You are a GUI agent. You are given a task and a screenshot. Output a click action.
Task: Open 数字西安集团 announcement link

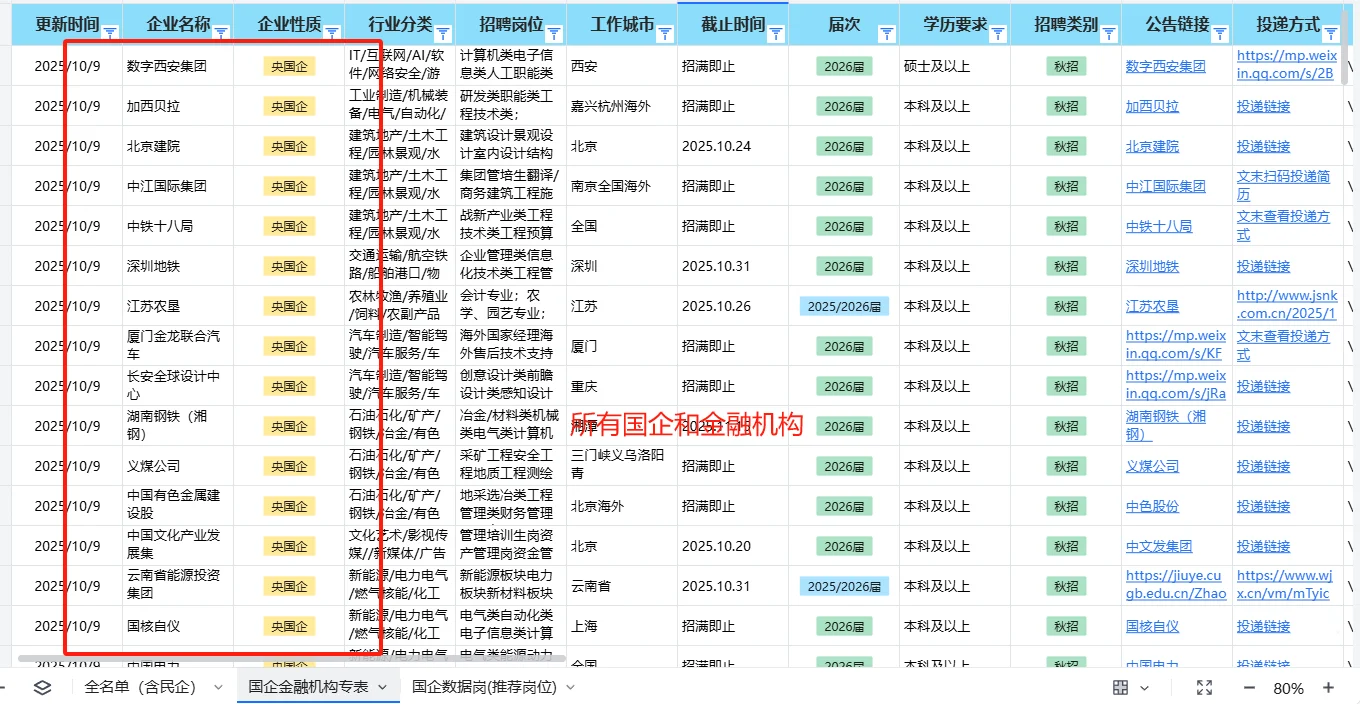tap(1165, 66)
